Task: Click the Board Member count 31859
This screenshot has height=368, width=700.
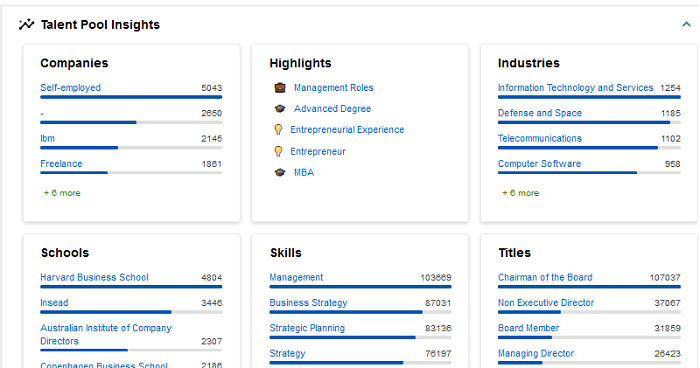Action: 667,328
